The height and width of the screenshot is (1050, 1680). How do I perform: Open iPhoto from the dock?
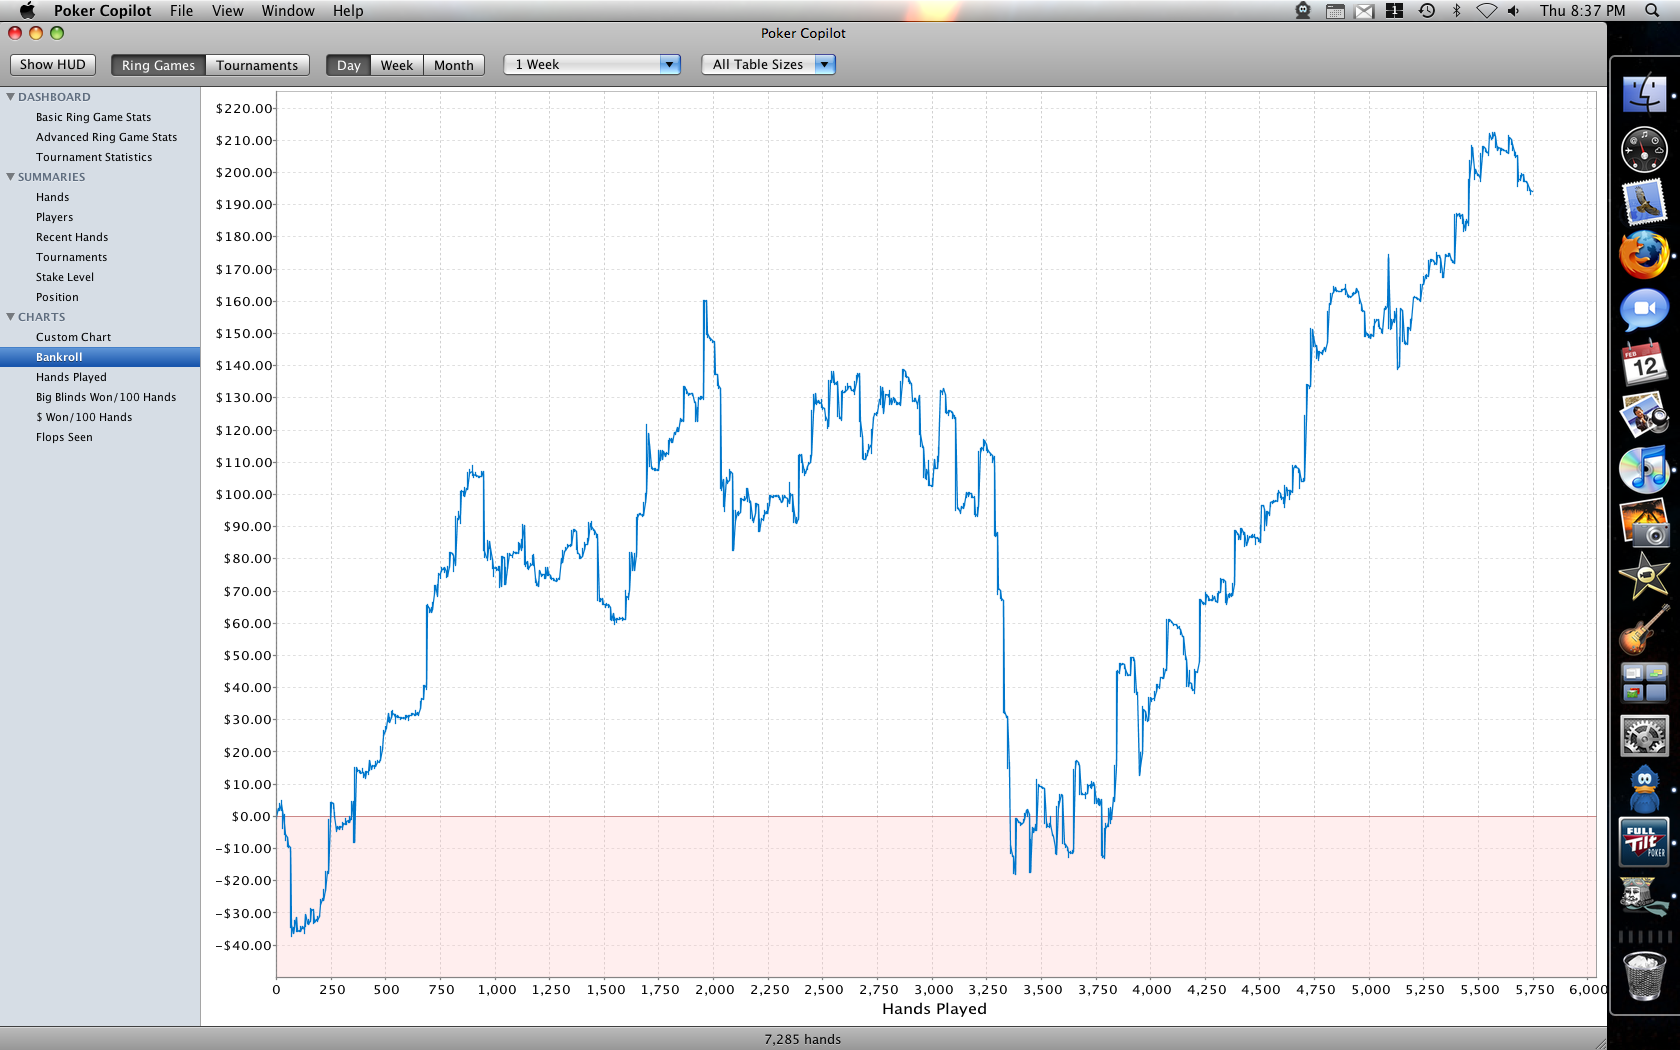click(1644, 524)
